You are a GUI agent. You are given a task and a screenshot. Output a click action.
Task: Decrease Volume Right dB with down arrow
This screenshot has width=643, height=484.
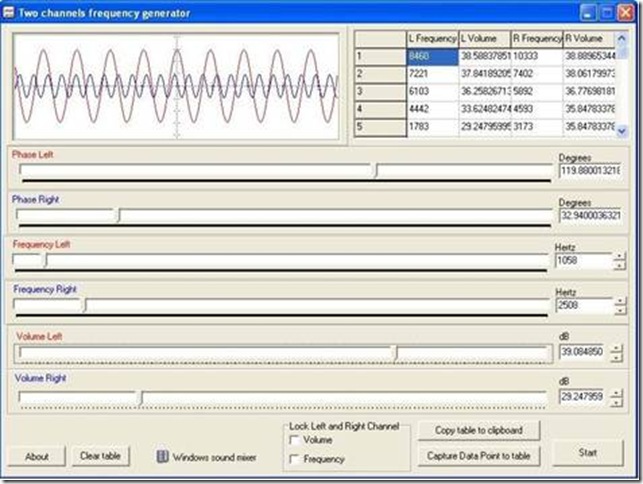619,401
